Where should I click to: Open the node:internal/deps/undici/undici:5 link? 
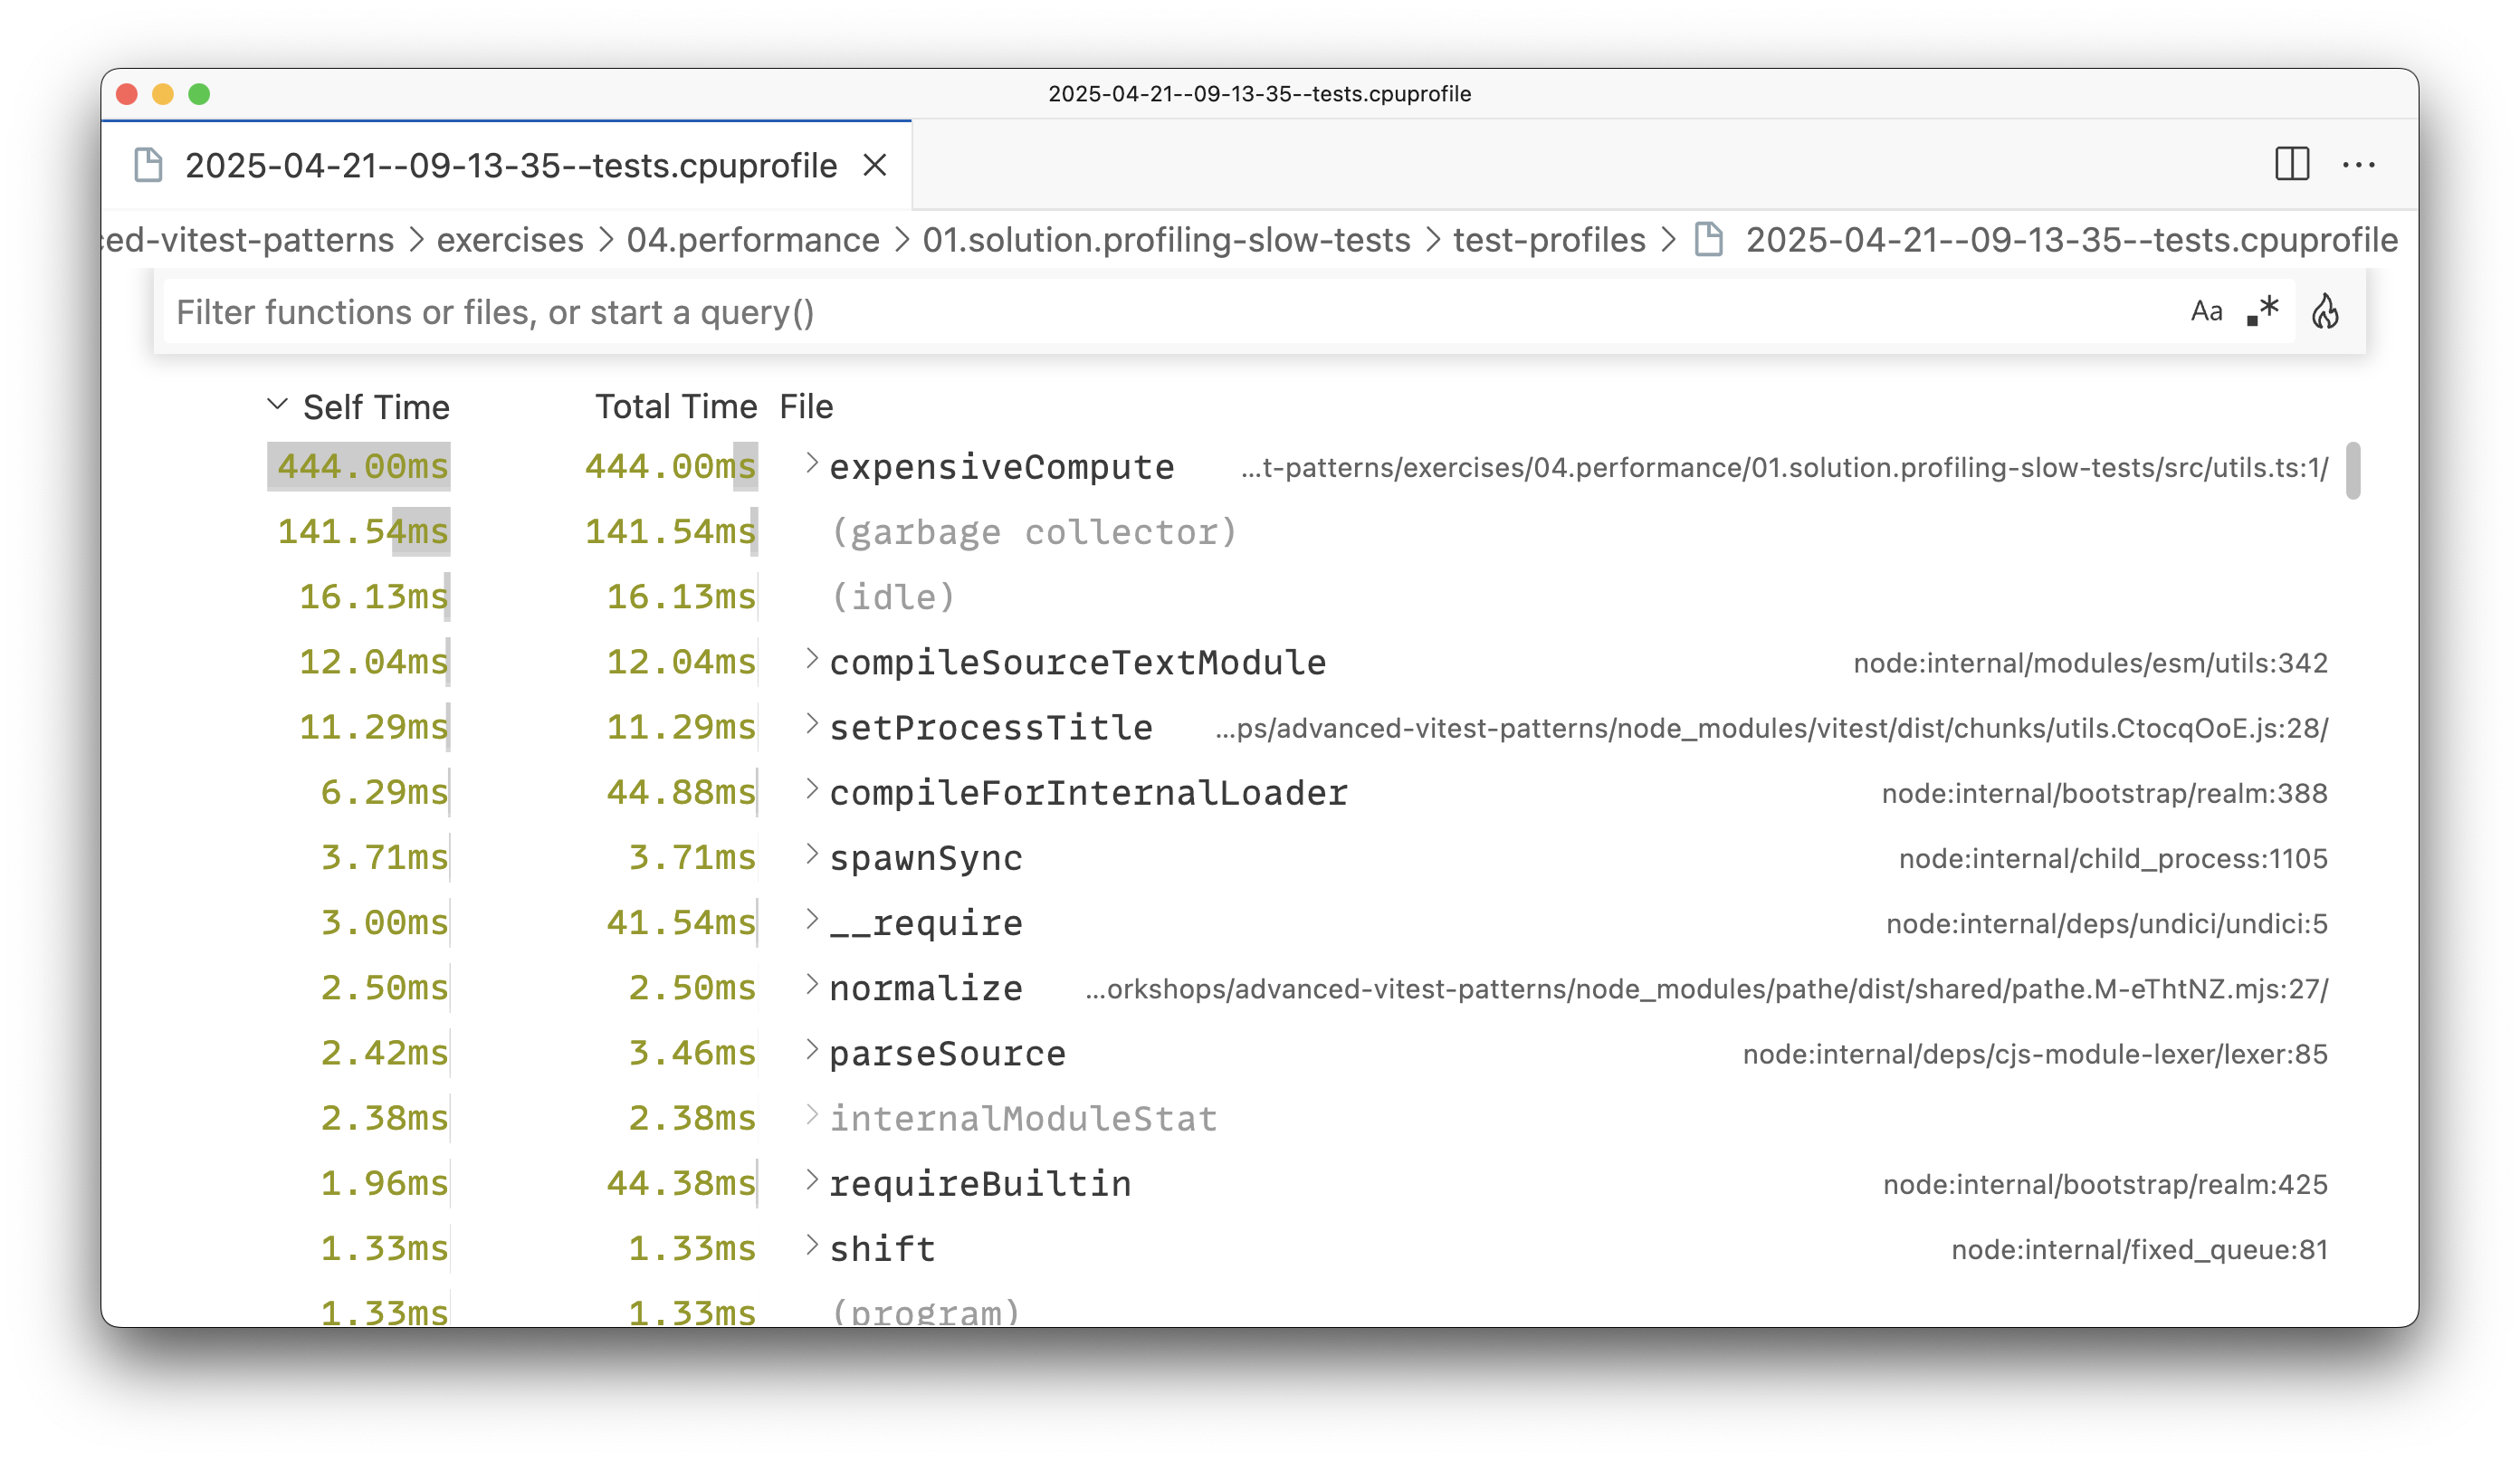coord(2107,923)
